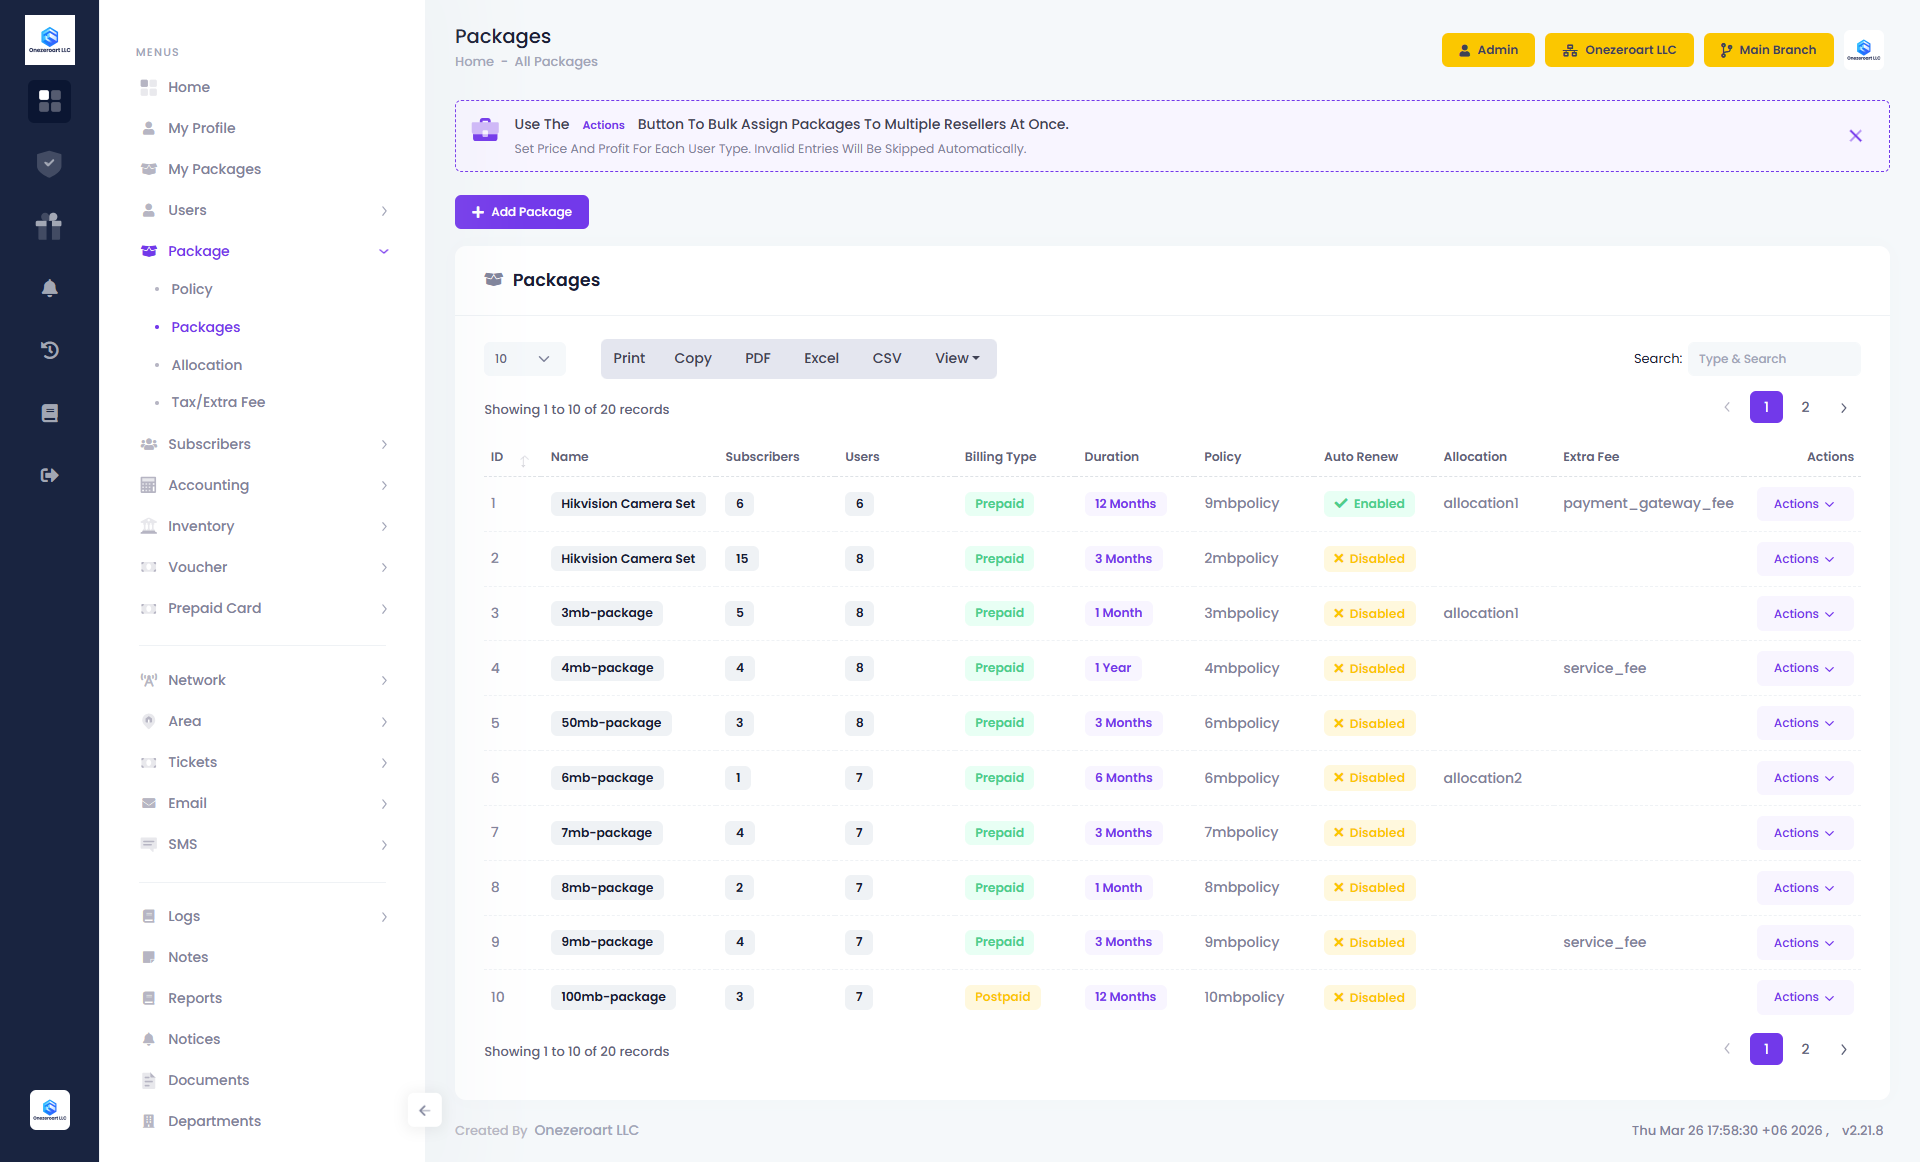Click the ID column sort arrow
This screenshot has height=1162, width=1920.
(x=523, y=459)
